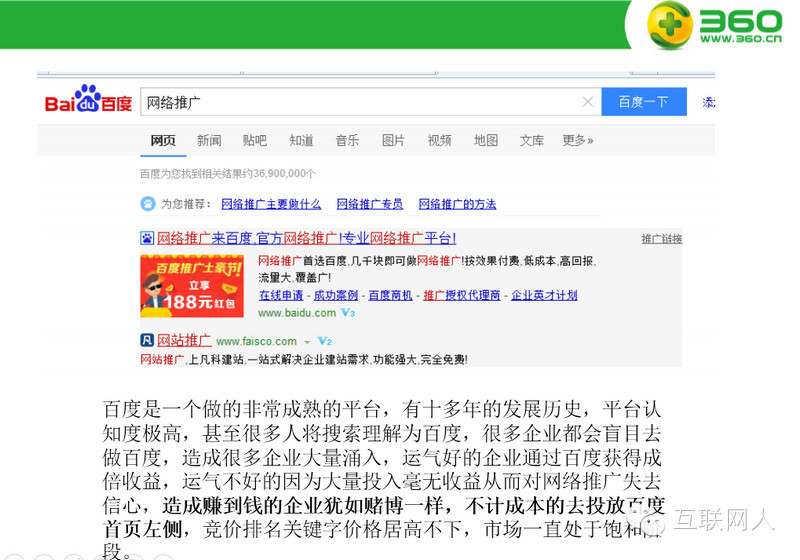Click the ad text 流量大,覆盖广!

coord(294,277)
